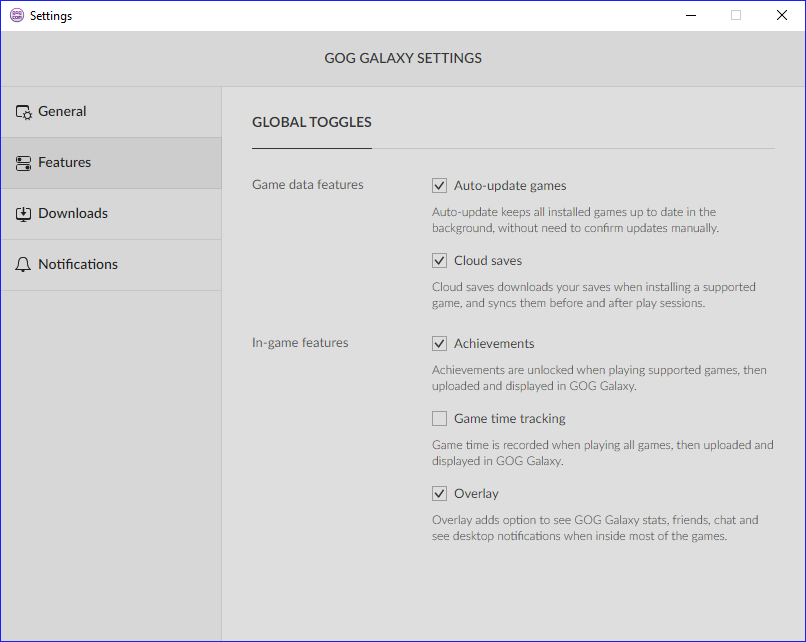Turn off the Achievements checkbox
The image size is (806, 642).
point(439,343)
